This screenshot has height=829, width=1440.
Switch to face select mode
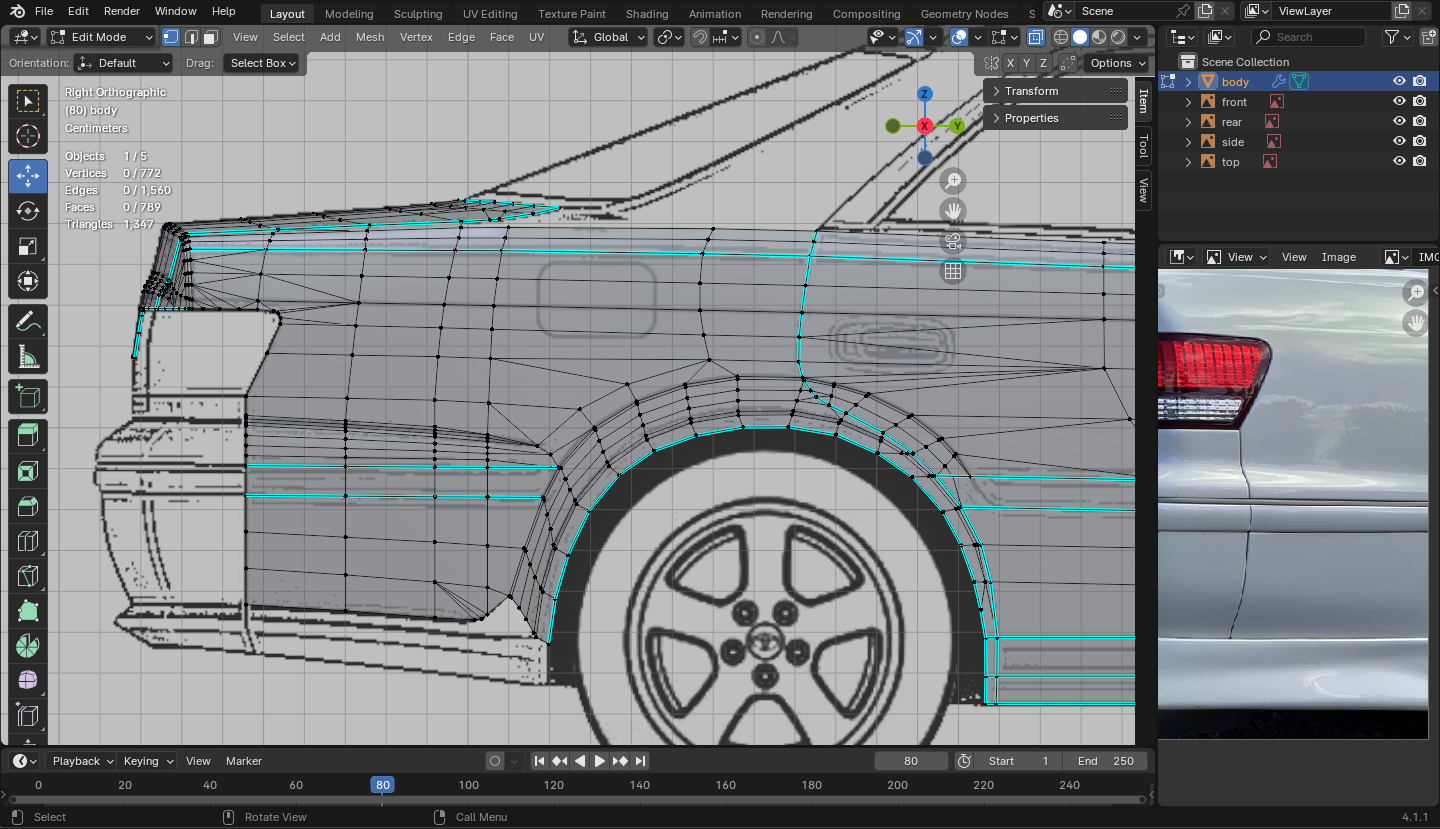pyautogui.click(x=210, y=37)
